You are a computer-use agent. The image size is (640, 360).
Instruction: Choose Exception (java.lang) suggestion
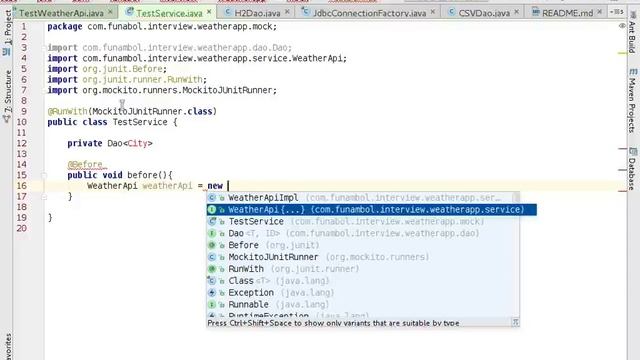(x=363, y=293)
